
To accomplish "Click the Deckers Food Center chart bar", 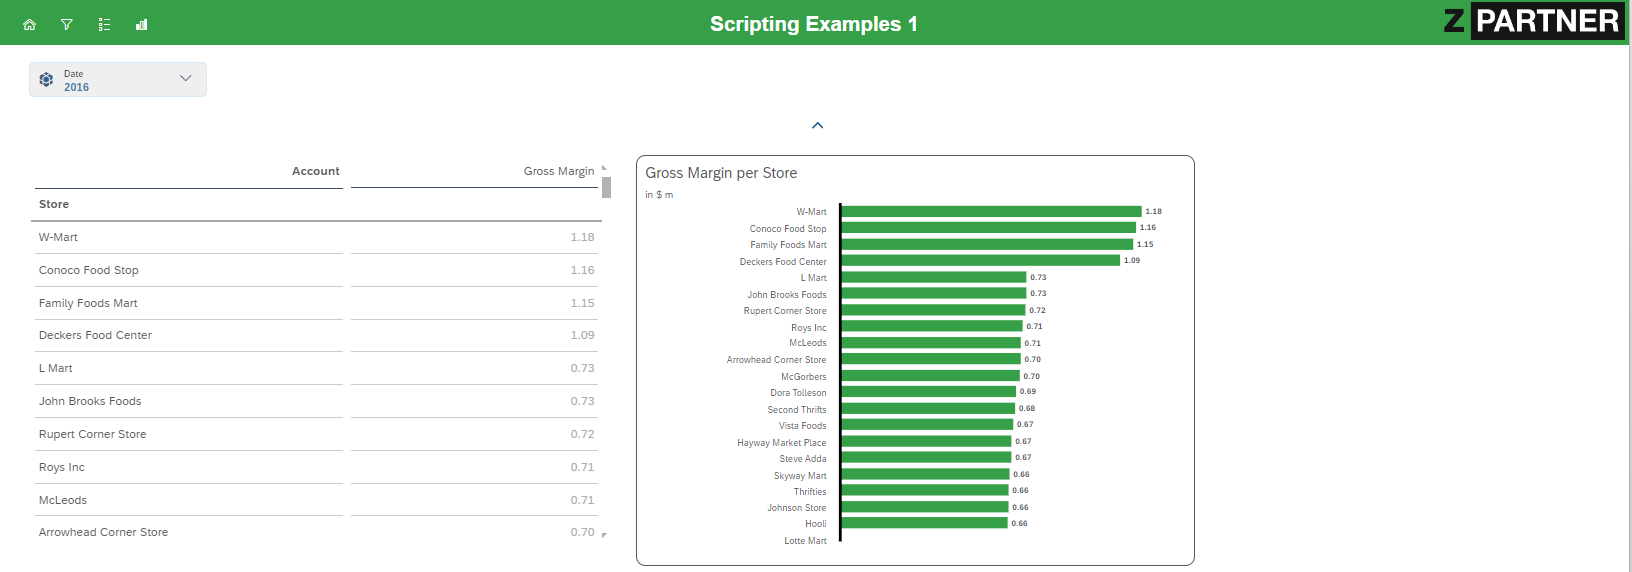I will coord(980,260).
